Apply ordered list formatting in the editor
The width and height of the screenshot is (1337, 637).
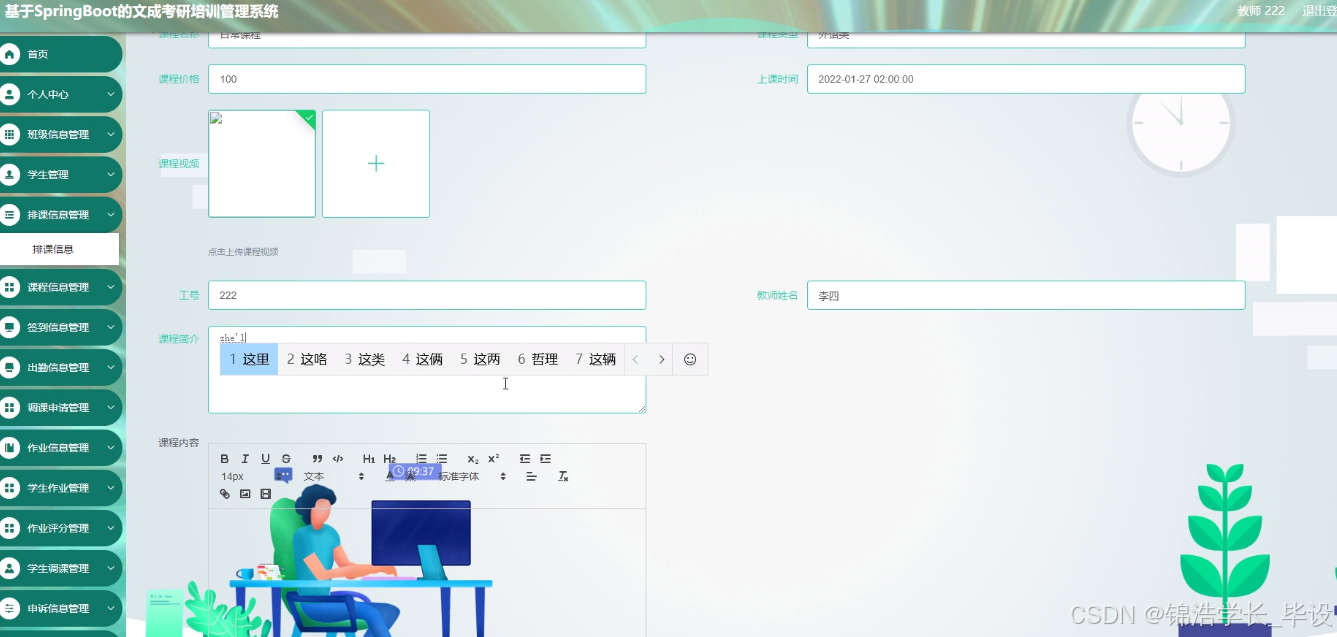point(421,459)
